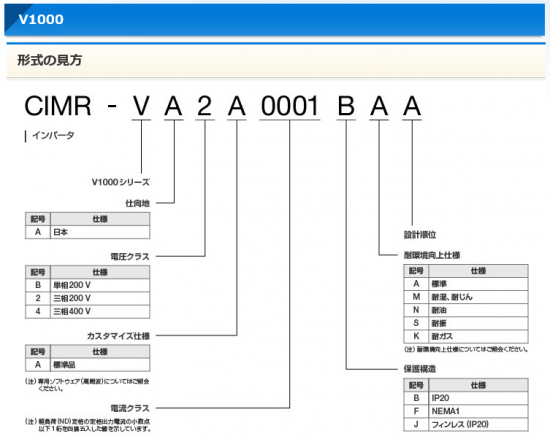Click the note about 専用ソフトウェア
The image size is (550, 439).
coord(87,385)
